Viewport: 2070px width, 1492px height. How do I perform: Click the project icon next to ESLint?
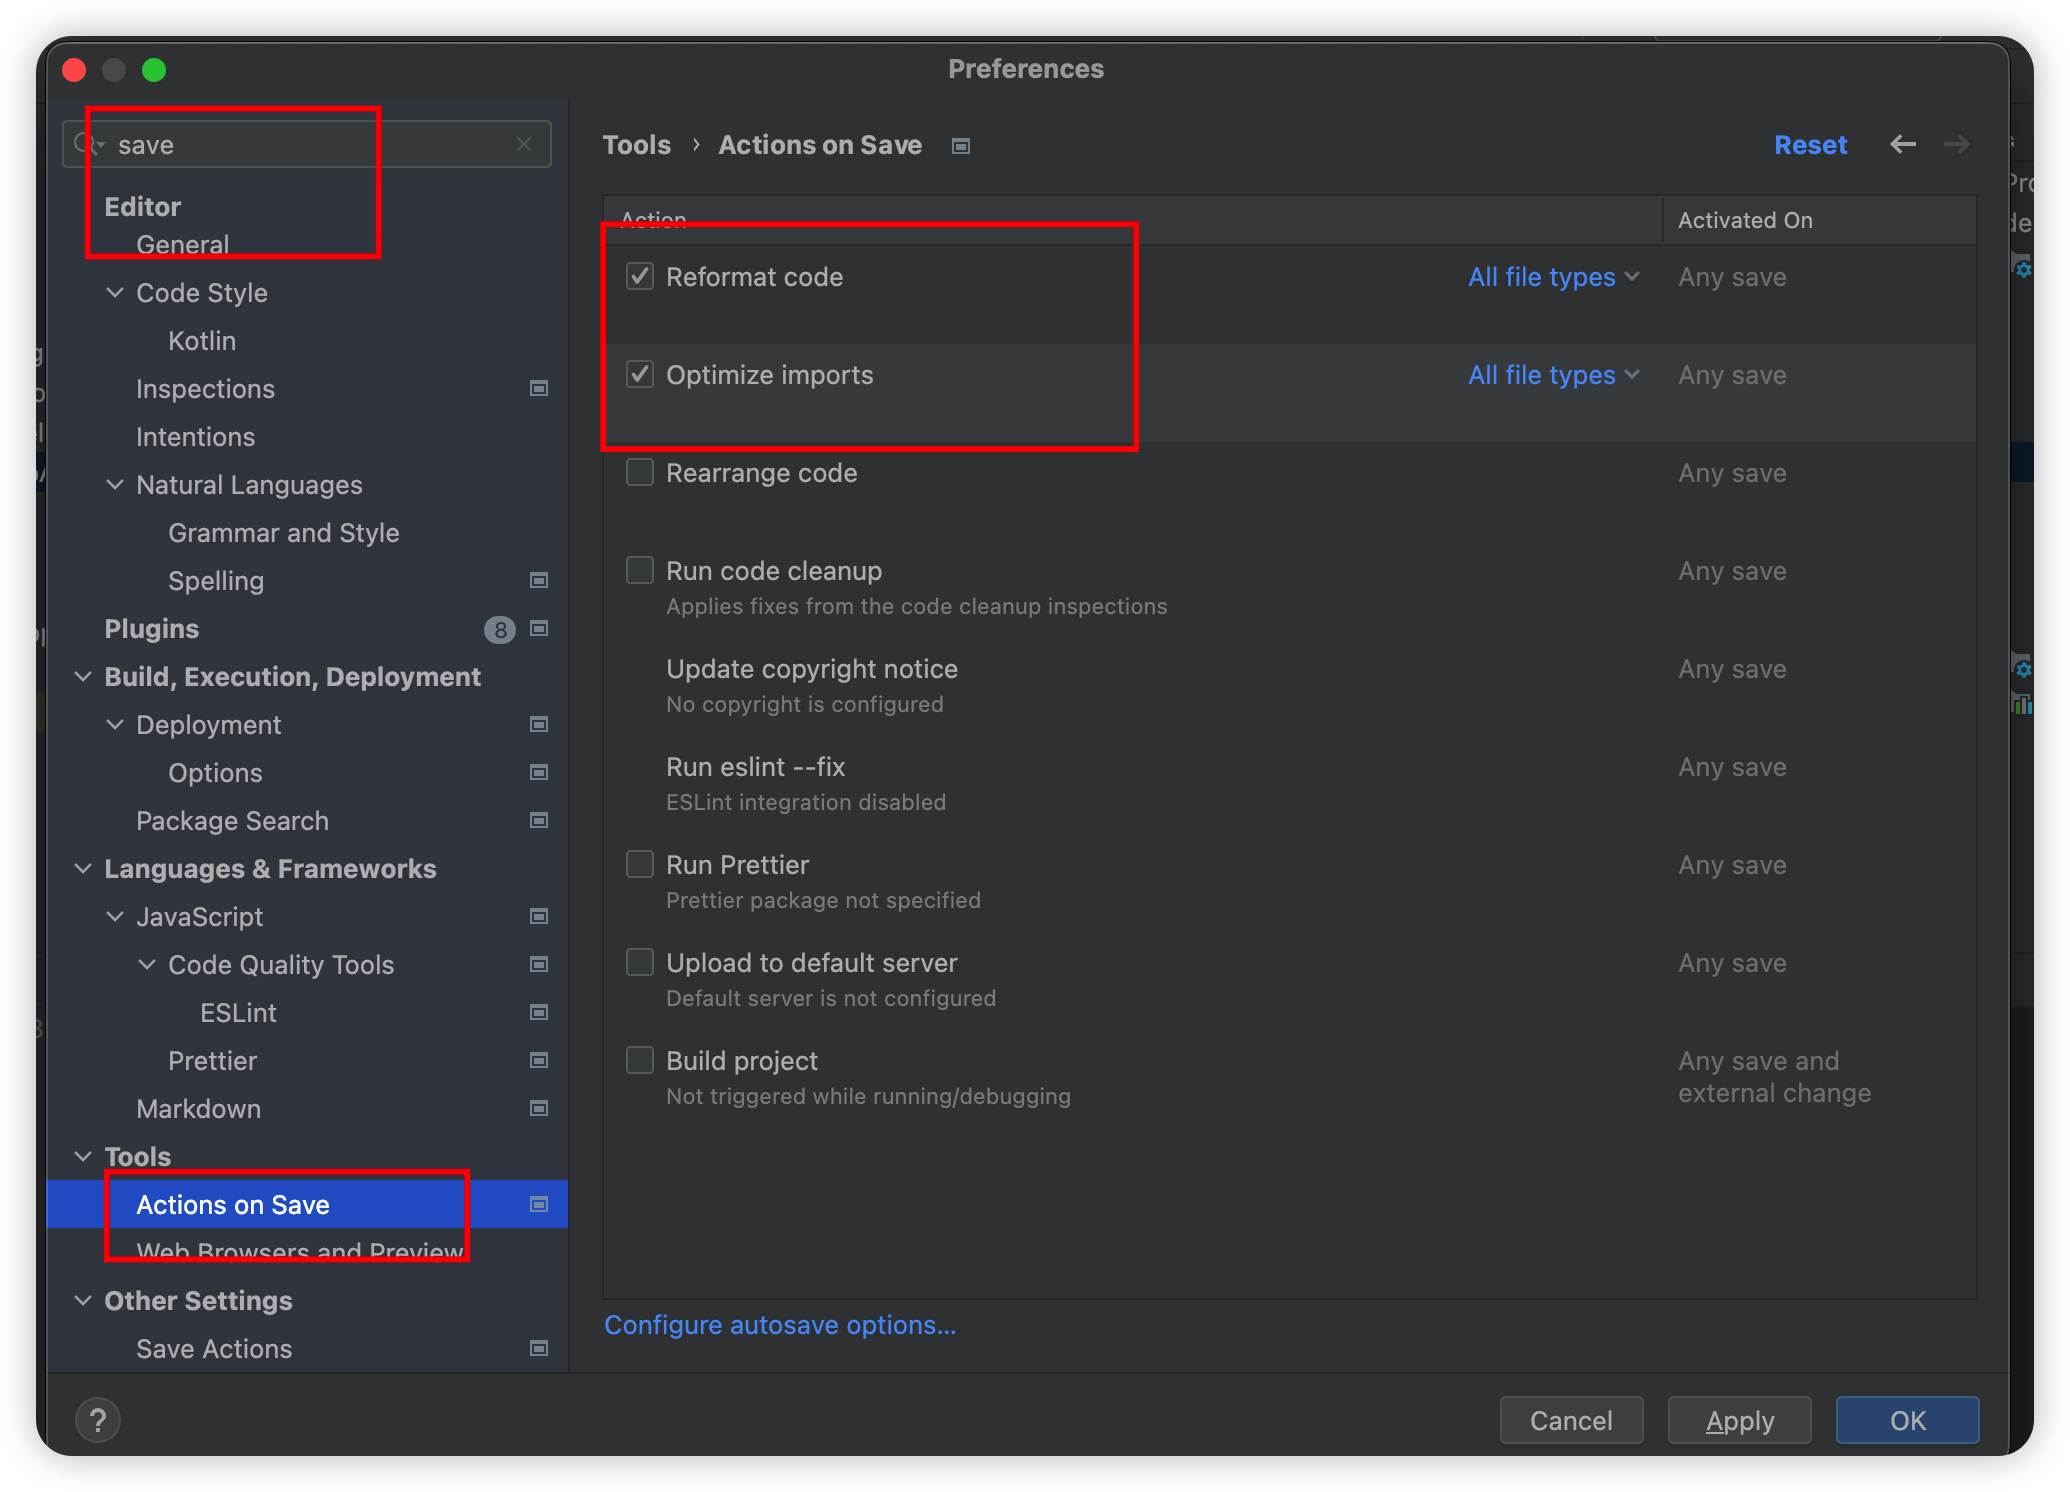click(539, 1012)
